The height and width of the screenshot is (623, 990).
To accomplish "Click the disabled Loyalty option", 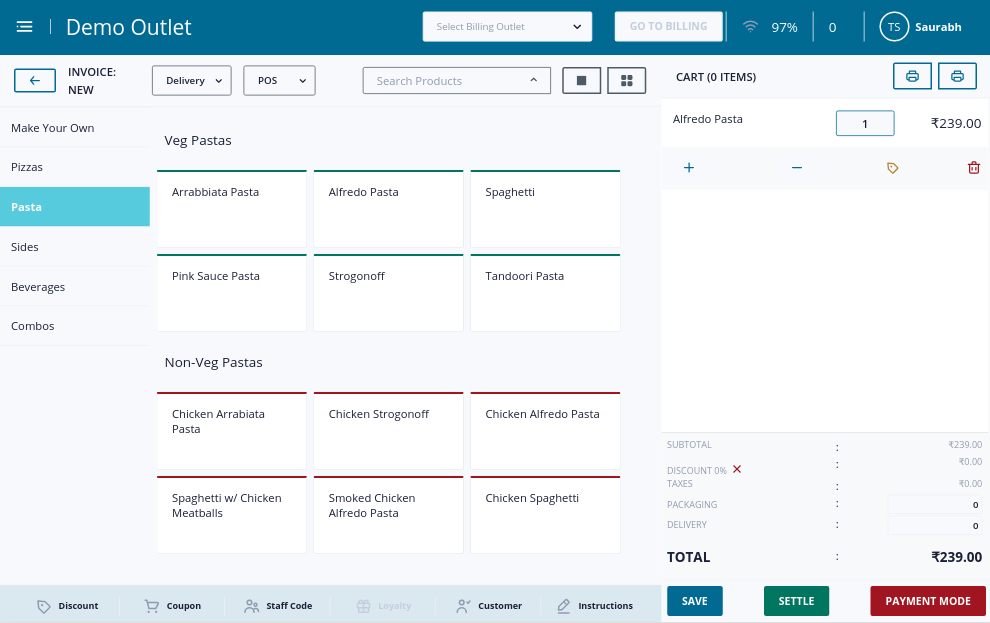I will pos(383,606).
